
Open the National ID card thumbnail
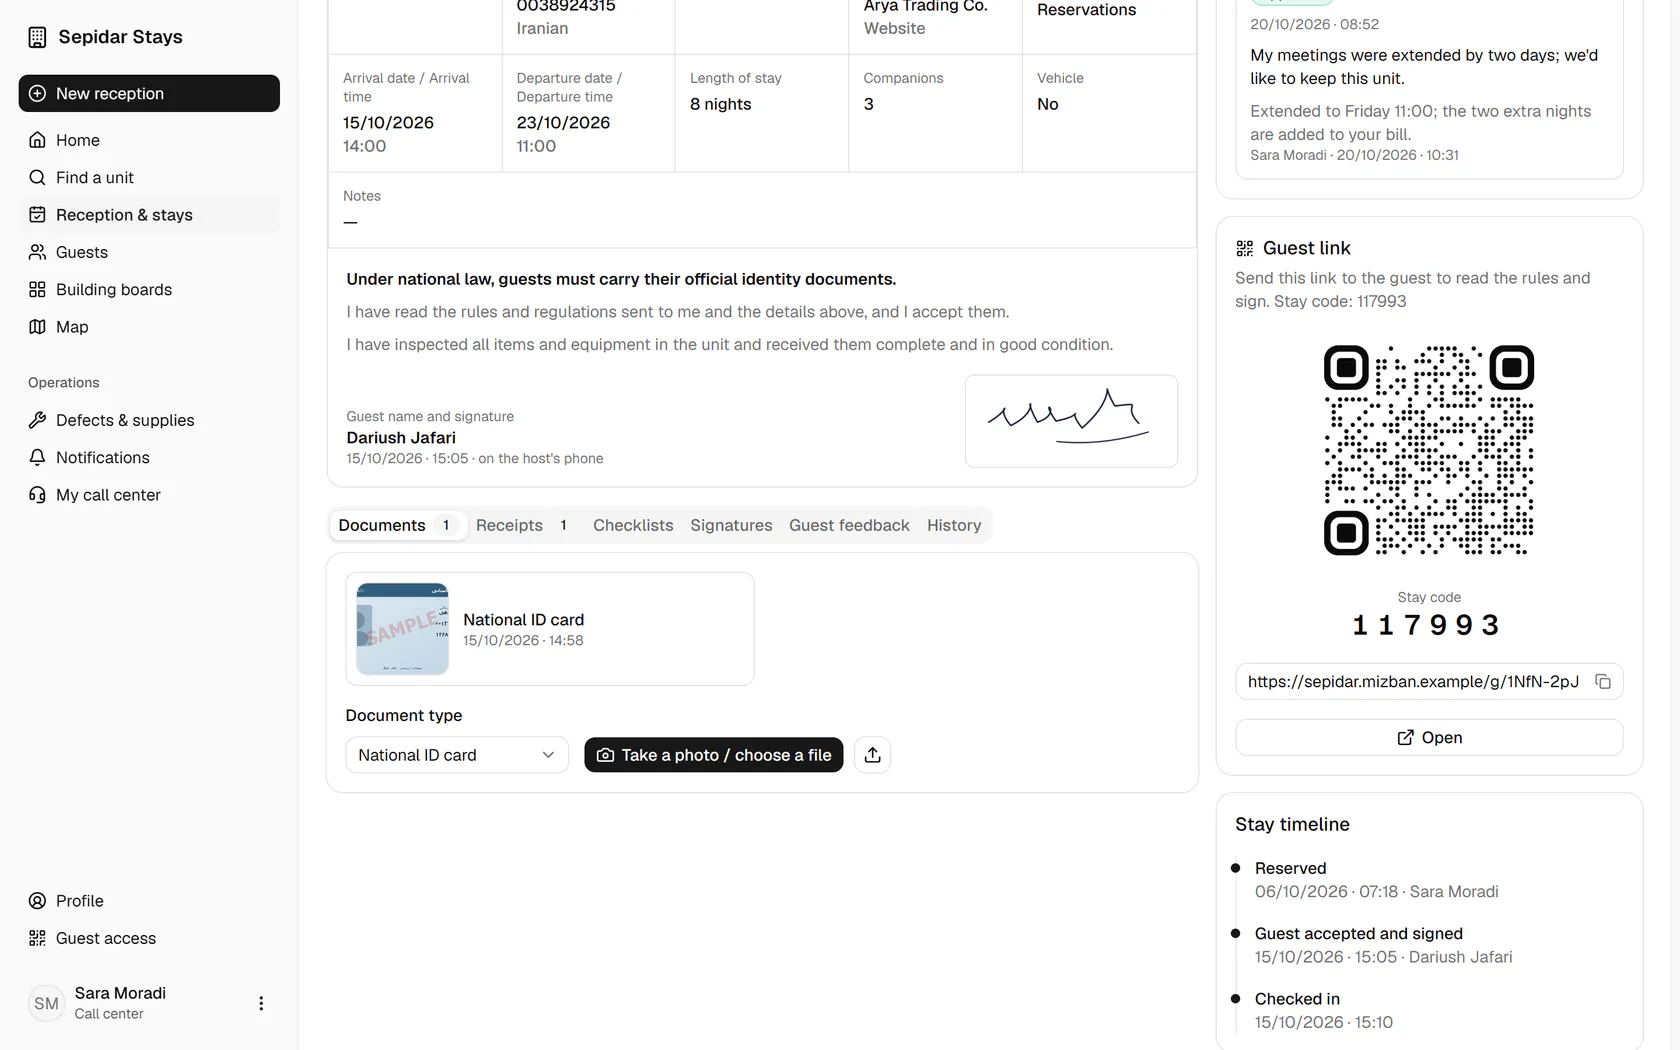[402, 629]
